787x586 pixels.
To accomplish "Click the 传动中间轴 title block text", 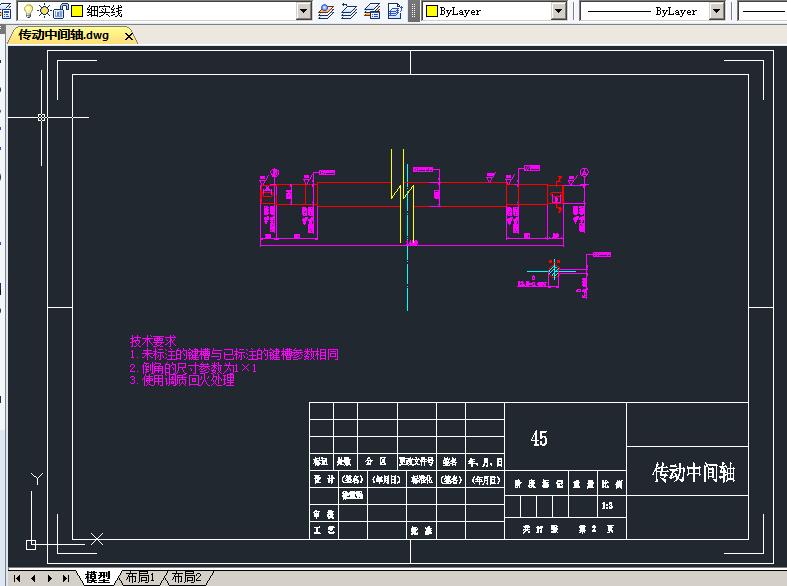I will (694, 472).
